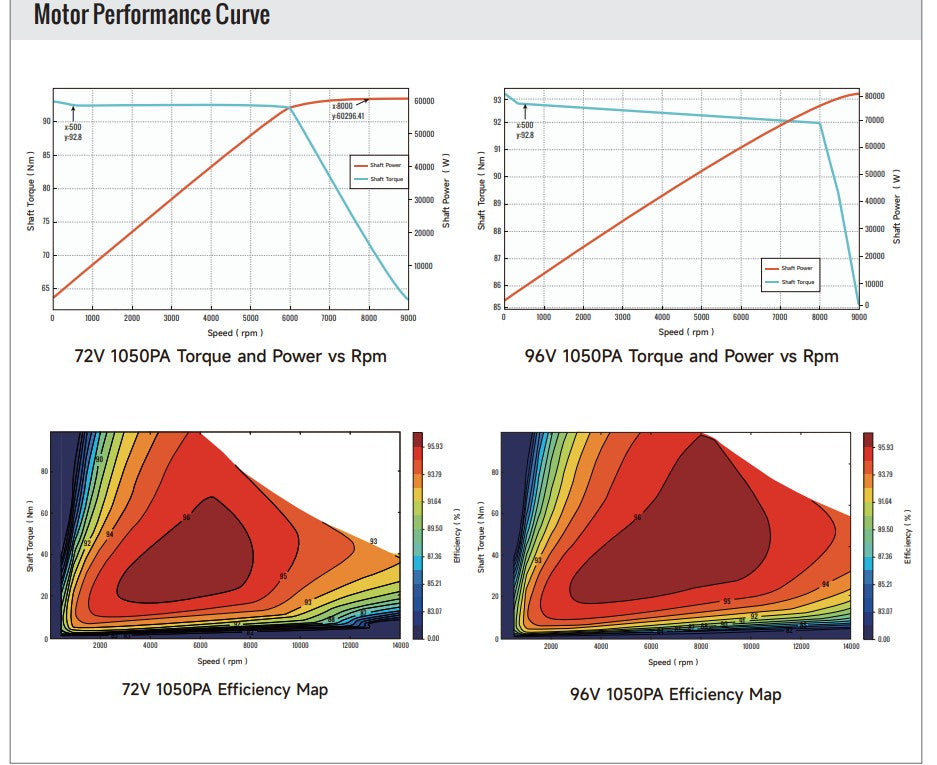This screenshot has width=937, height=765.
Task: Click the 96 contour label in 72V efficiency map
Action: 186,517
